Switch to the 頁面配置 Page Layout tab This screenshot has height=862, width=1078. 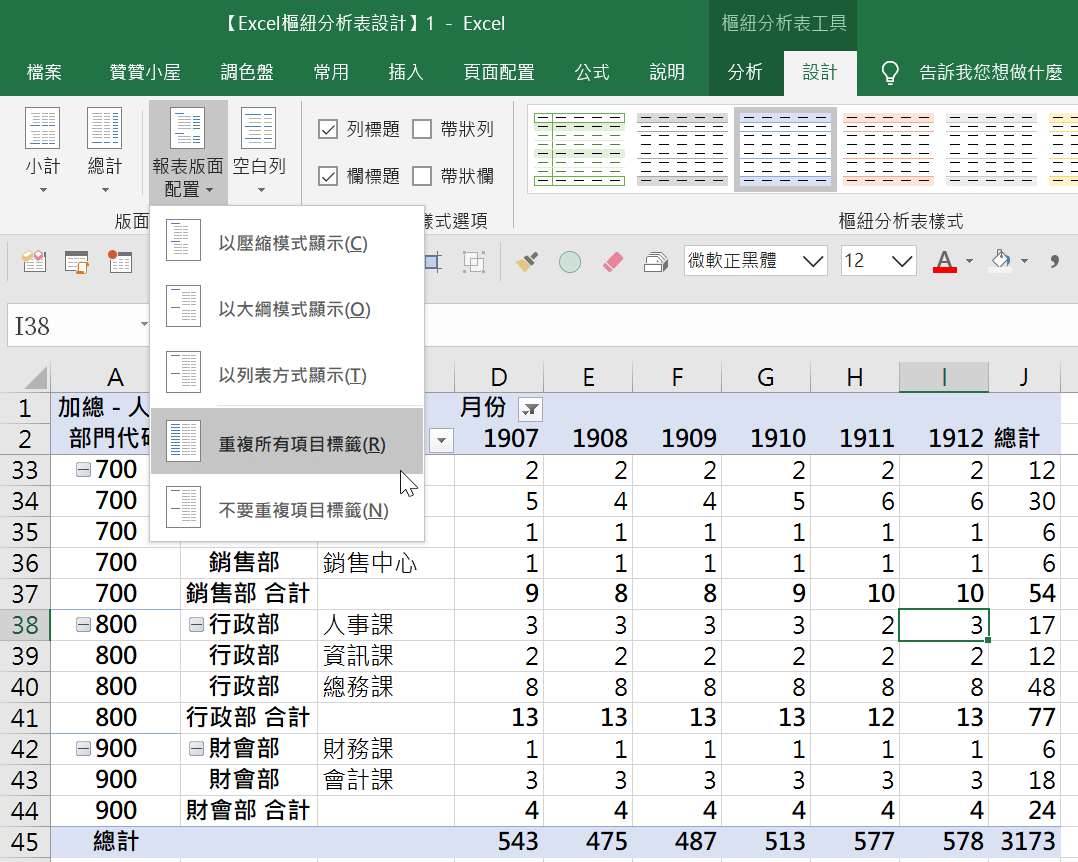coord(499,72)
